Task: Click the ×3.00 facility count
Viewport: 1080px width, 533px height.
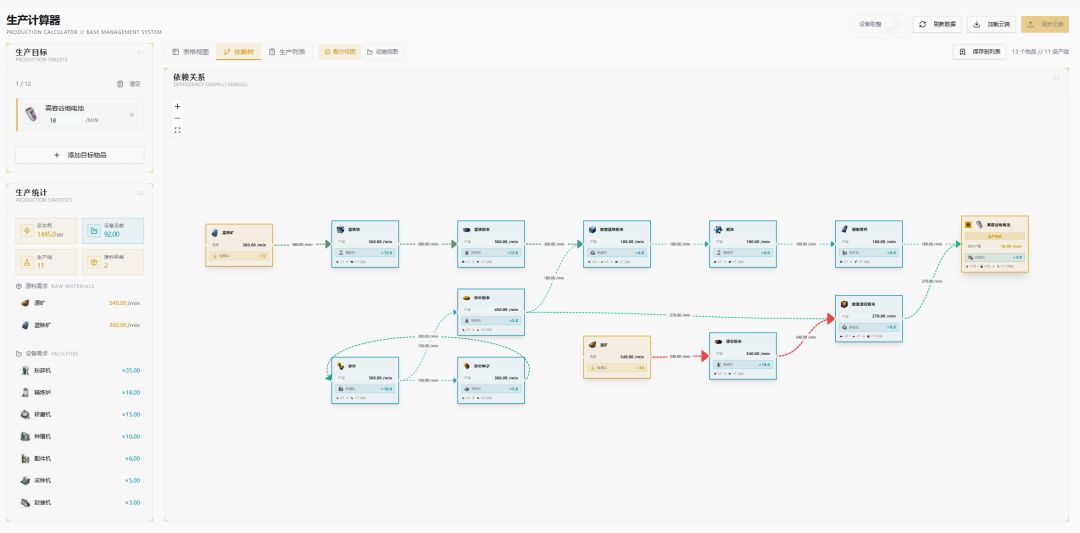Action: (132, 503)
